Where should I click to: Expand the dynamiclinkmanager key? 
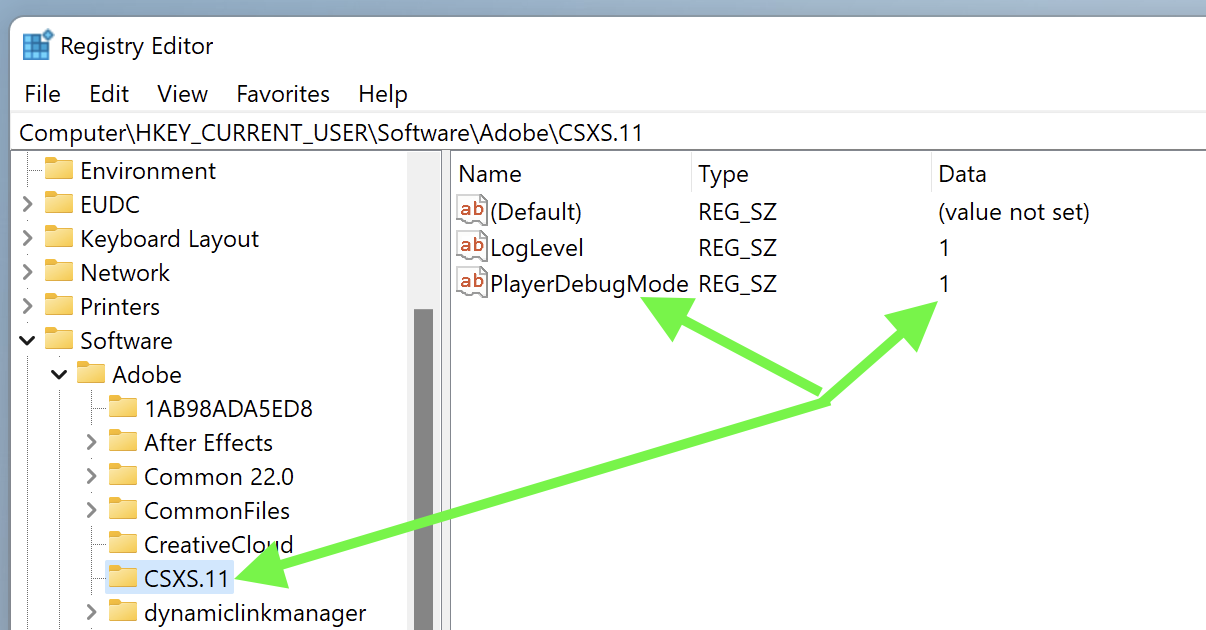(91, 612)
